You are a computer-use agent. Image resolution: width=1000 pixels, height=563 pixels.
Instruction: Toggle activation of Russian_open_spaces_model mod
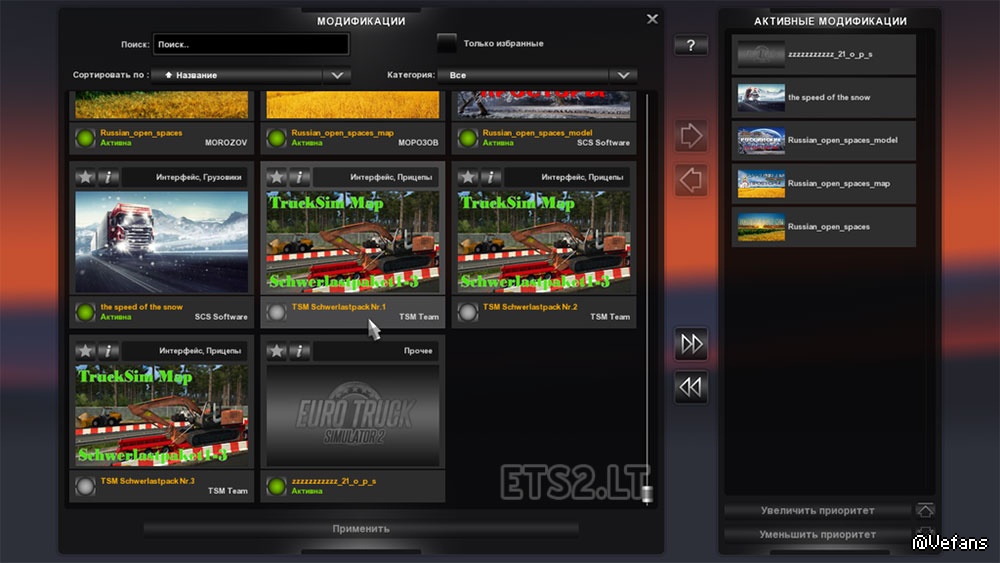point(467,138)
